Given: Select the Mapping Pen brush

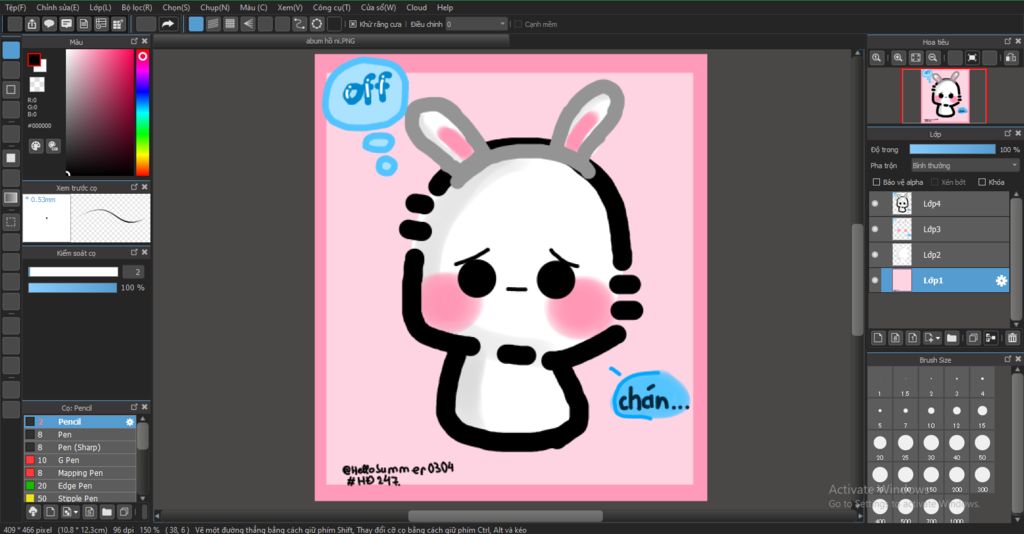Looking at the screenshot, I should (x=80, y=473).
